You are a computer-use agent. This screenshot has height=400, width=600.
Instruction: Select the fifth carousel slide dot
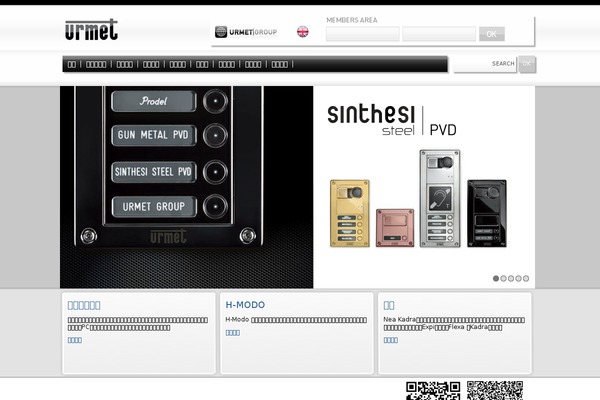[x=526, y=278]
